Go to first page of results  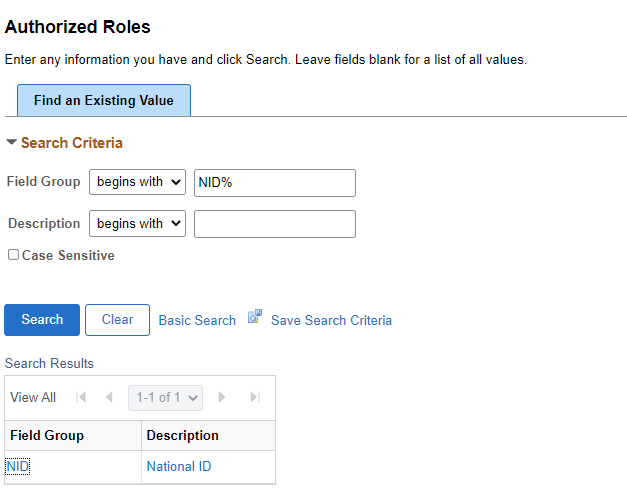(81, 397)
